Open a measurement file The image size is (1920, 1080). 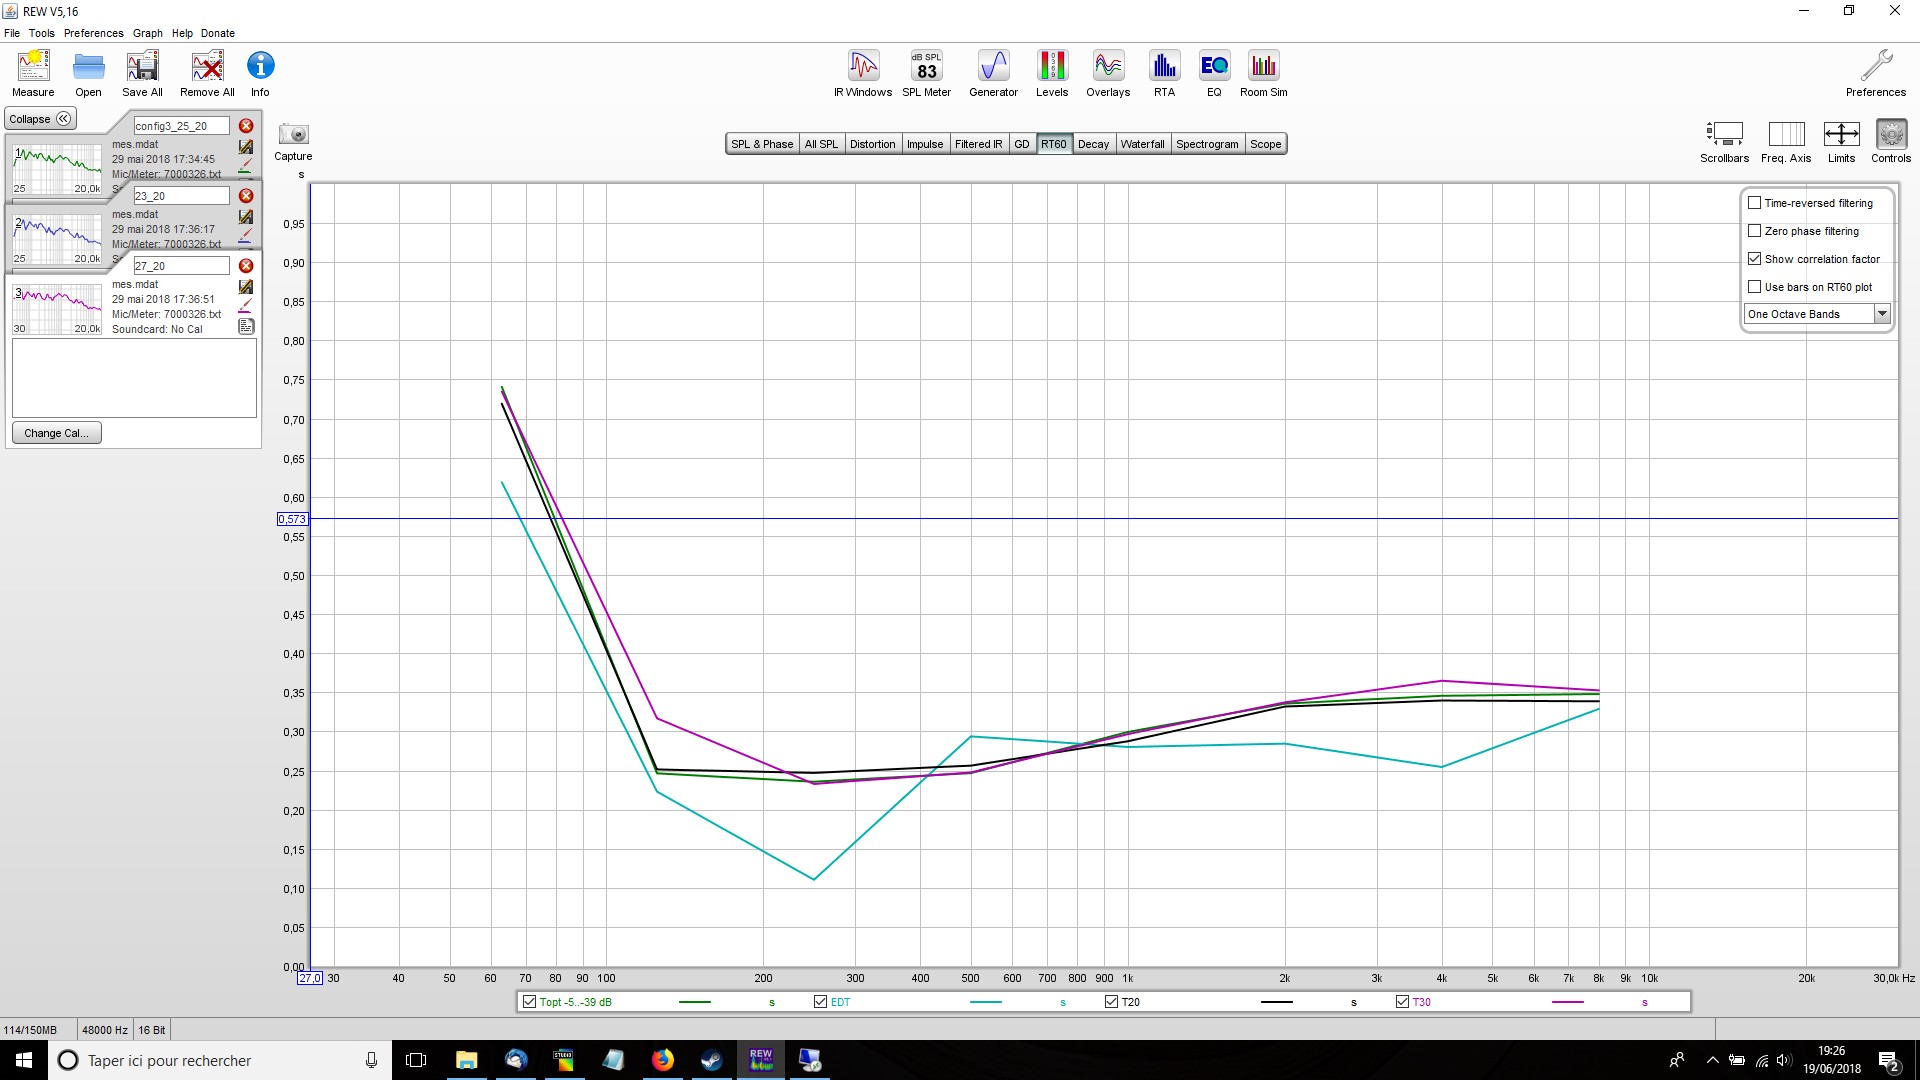pos(88,74)
